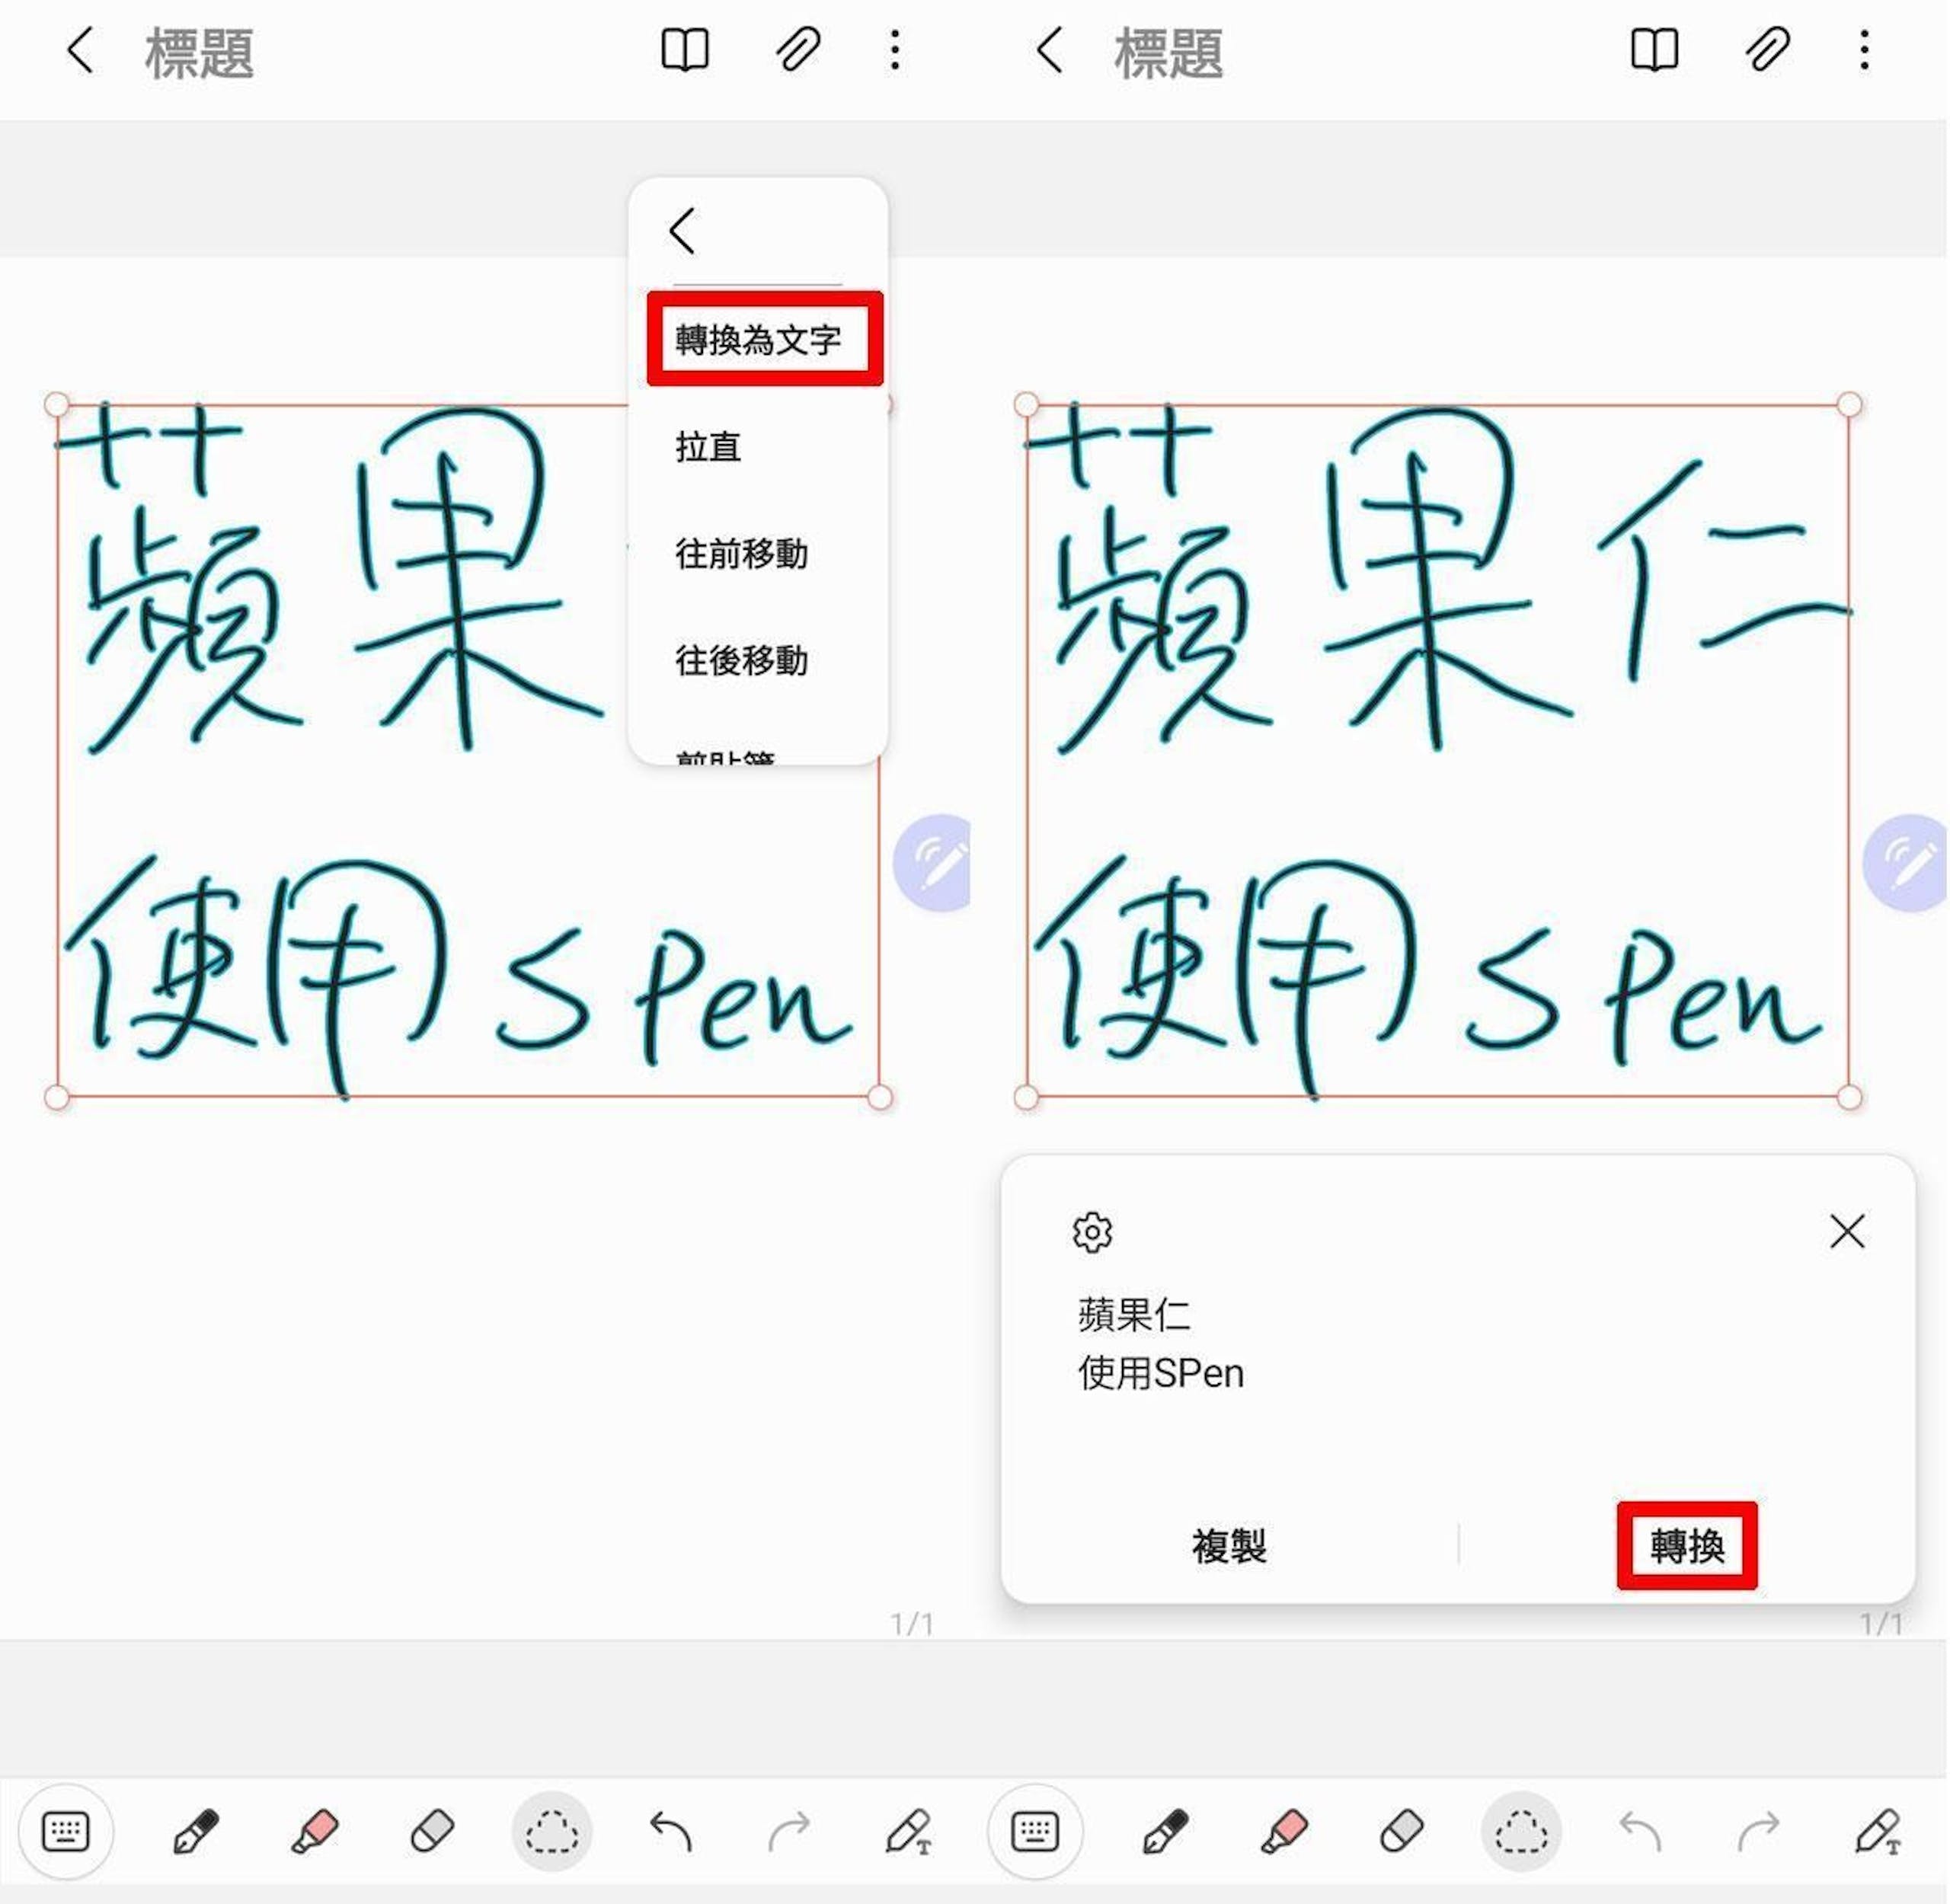Tap the attach paperclip icon in left screen
1950x1904 pixels.
pyautogui.click(x=799, y=50)
